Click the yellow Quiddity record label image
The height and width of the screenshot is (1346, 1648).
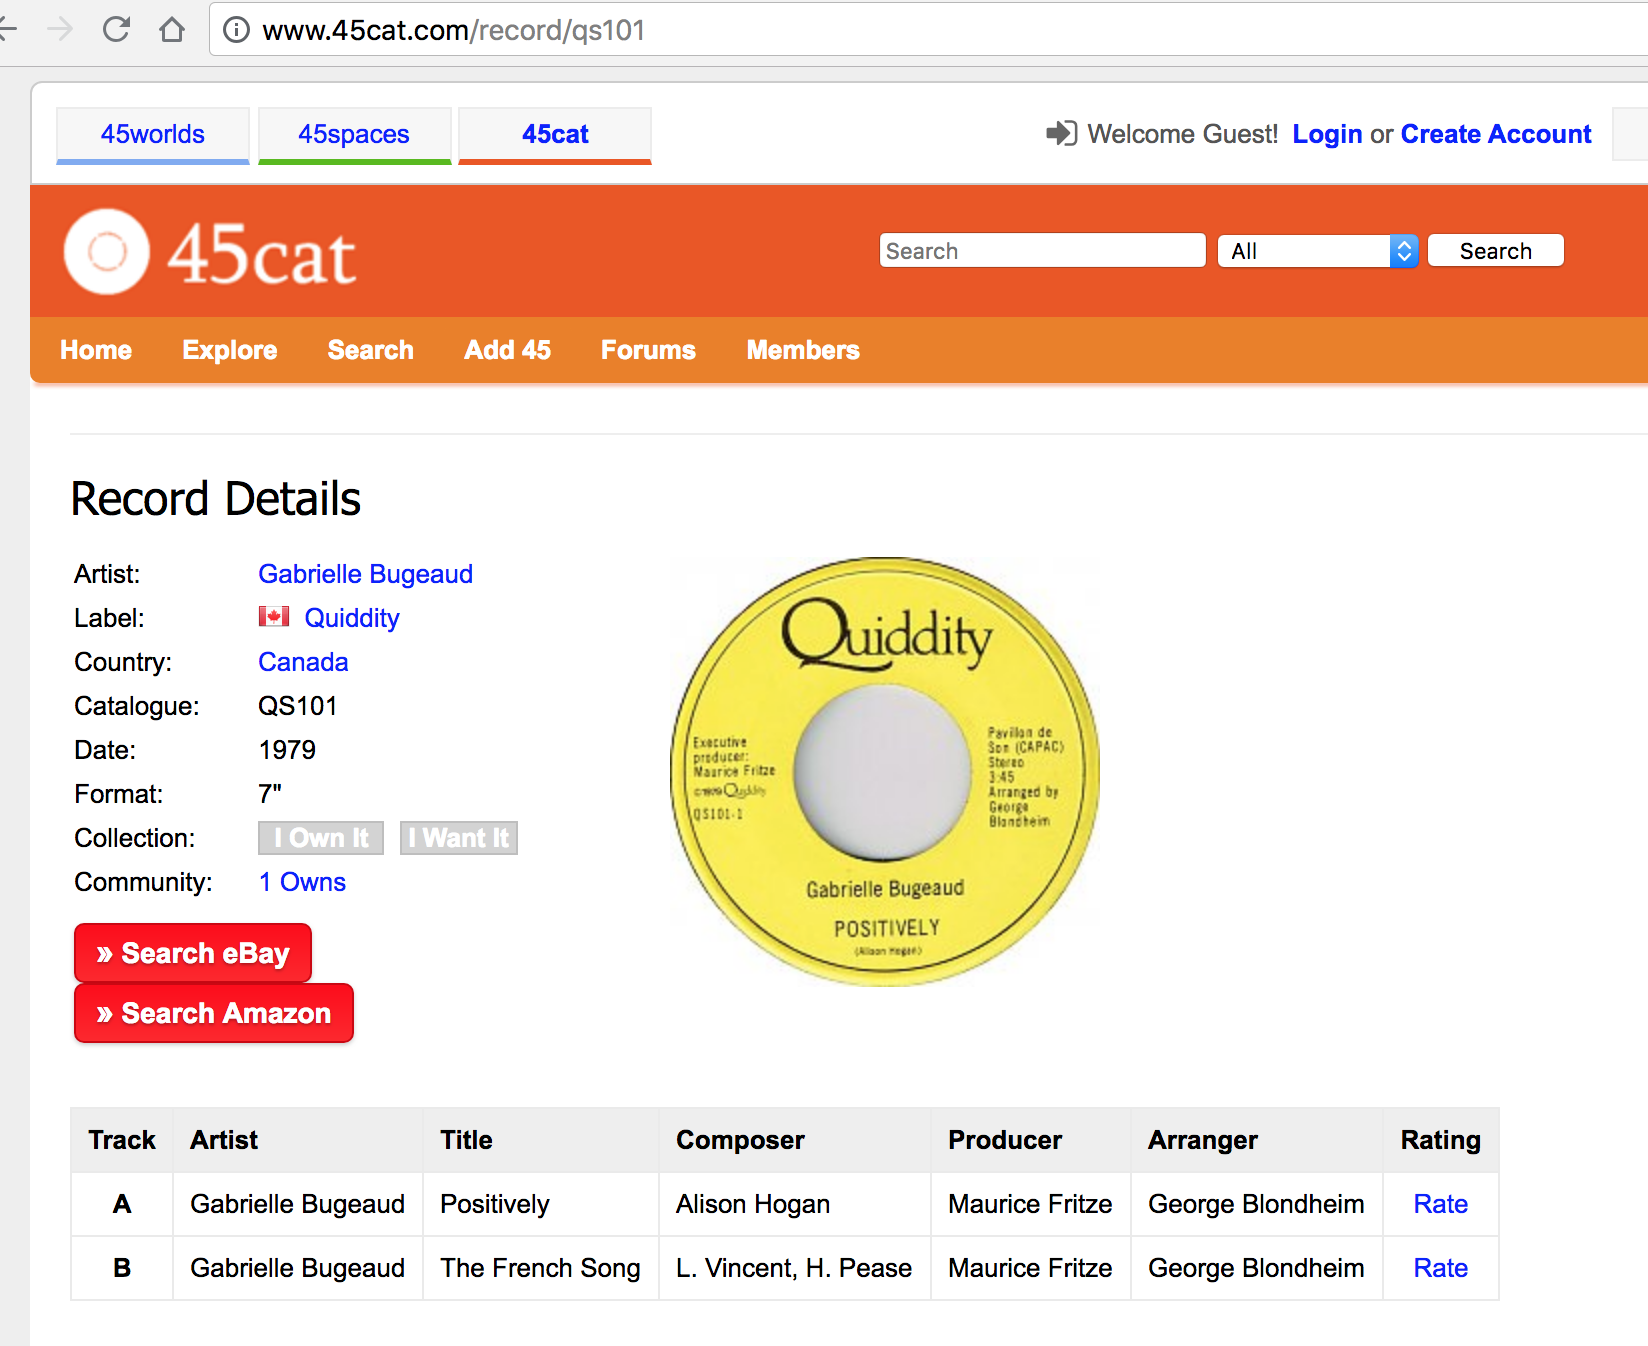click(885, 772)
